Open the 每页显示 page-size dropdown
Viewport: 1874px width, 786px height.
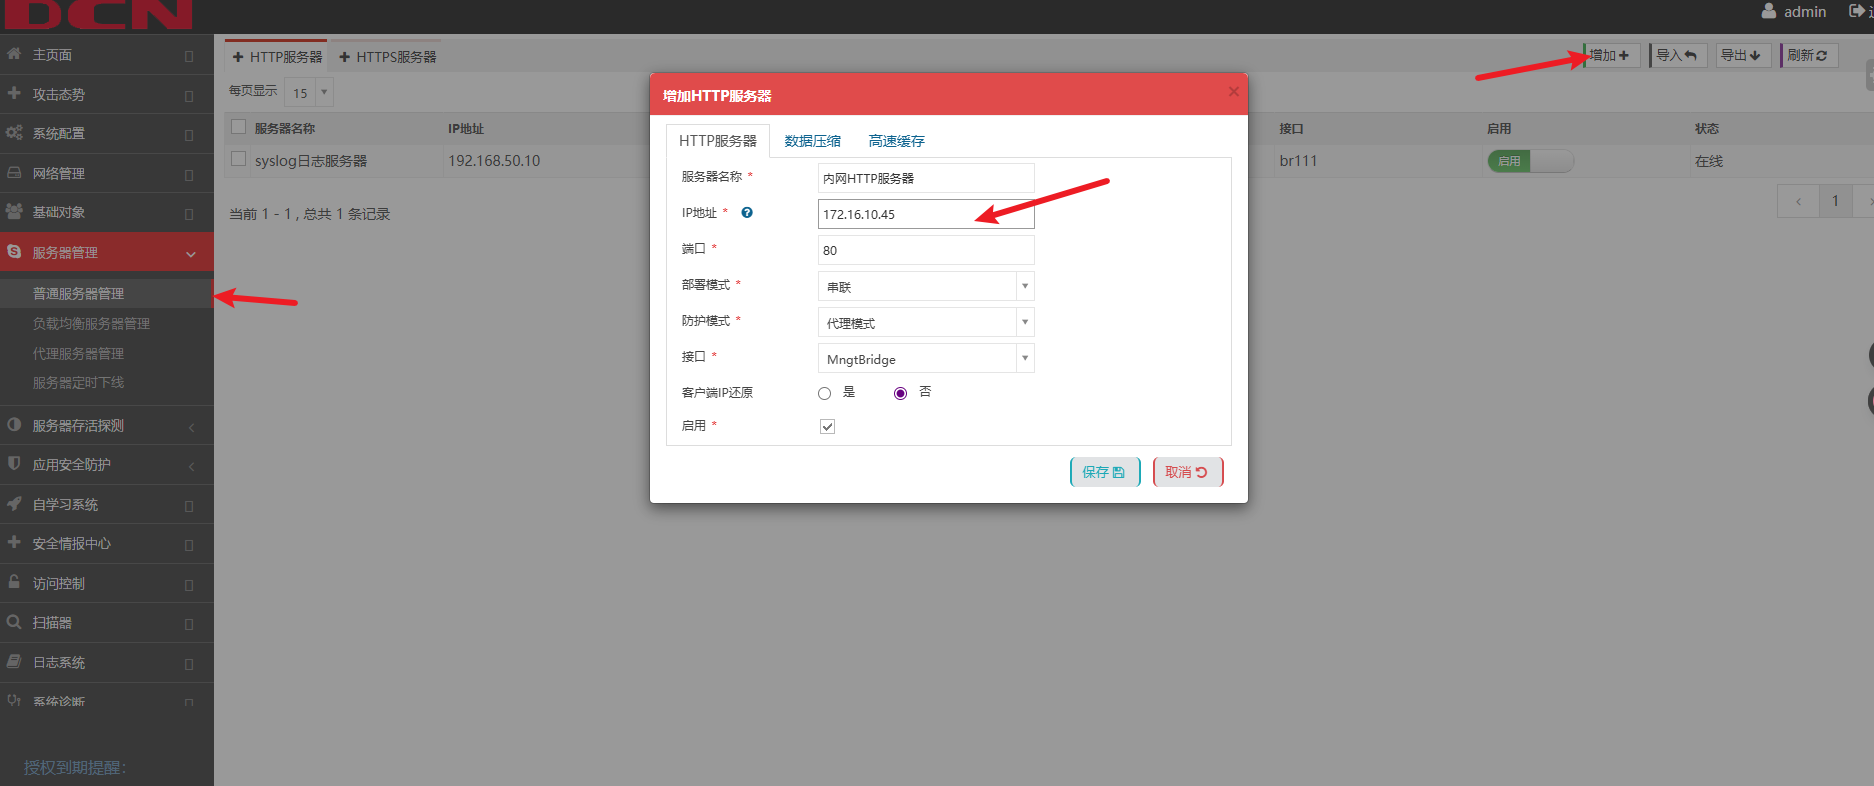coord(309,92)
